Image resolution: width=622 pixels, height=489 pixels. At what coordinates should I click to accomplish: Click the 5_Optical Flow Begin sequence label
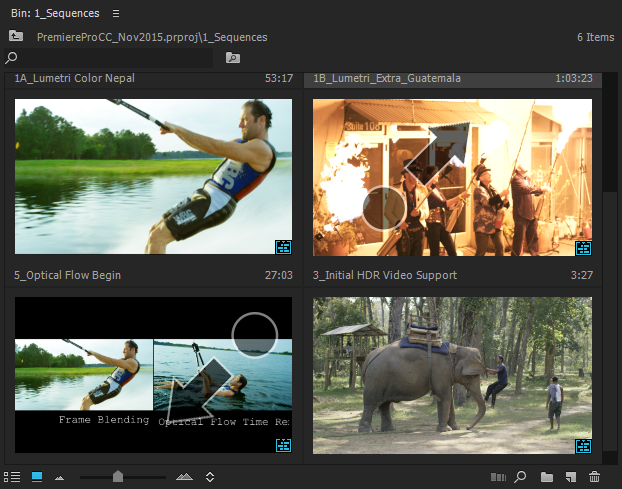click(67, 275)
